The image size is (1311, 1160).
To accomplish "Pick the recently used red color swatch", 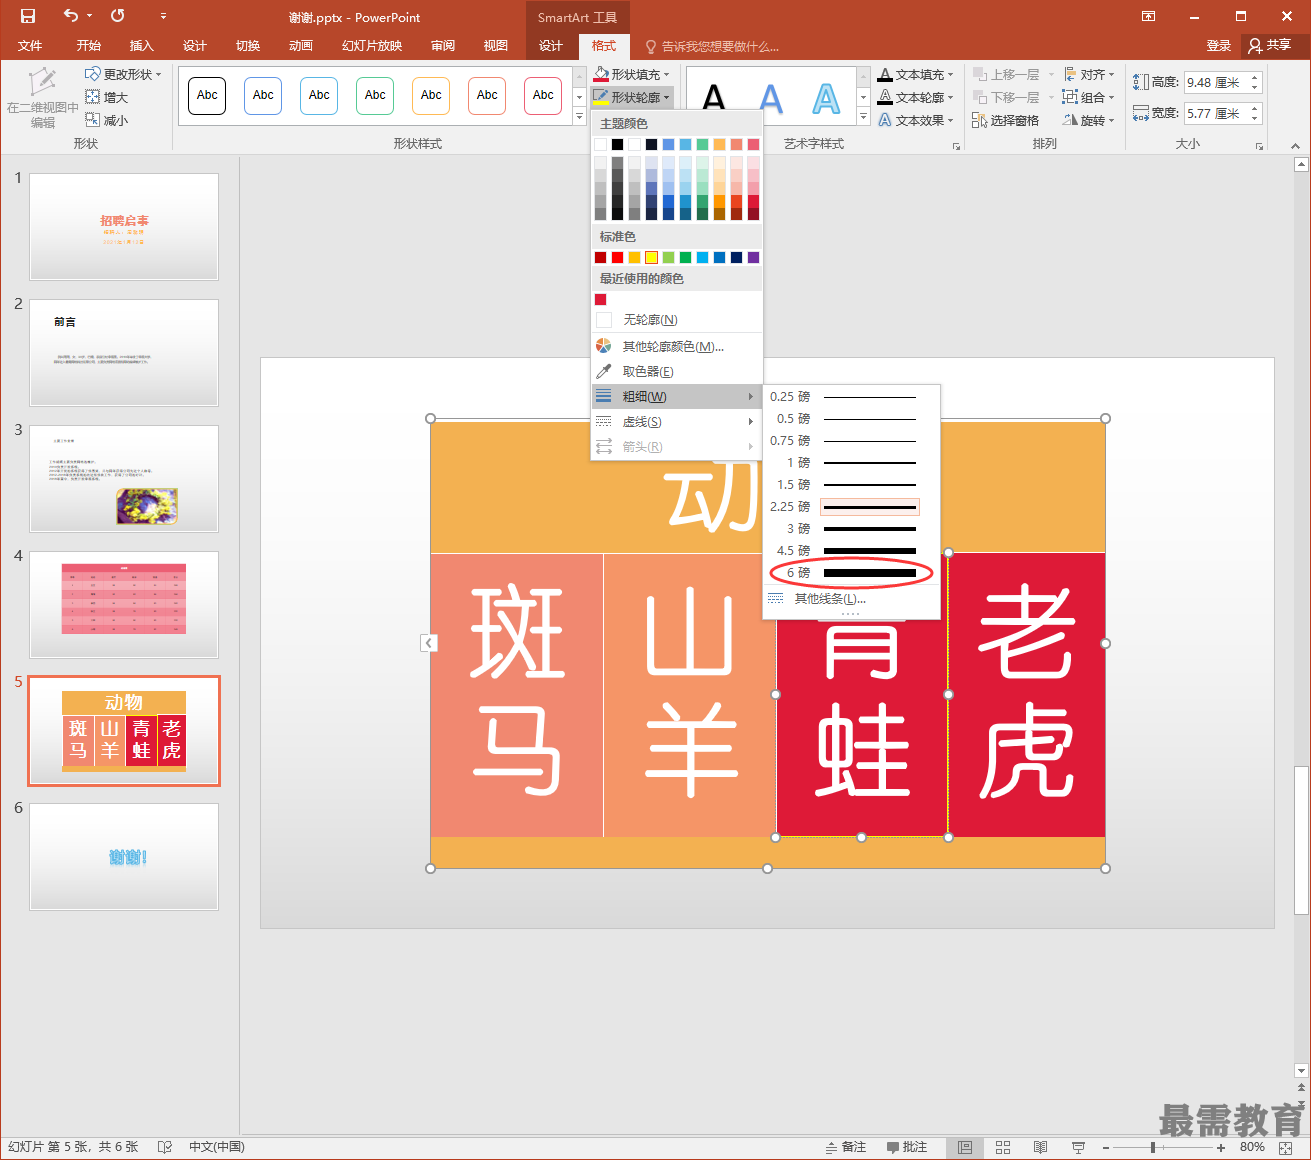I will coord(600,299).
